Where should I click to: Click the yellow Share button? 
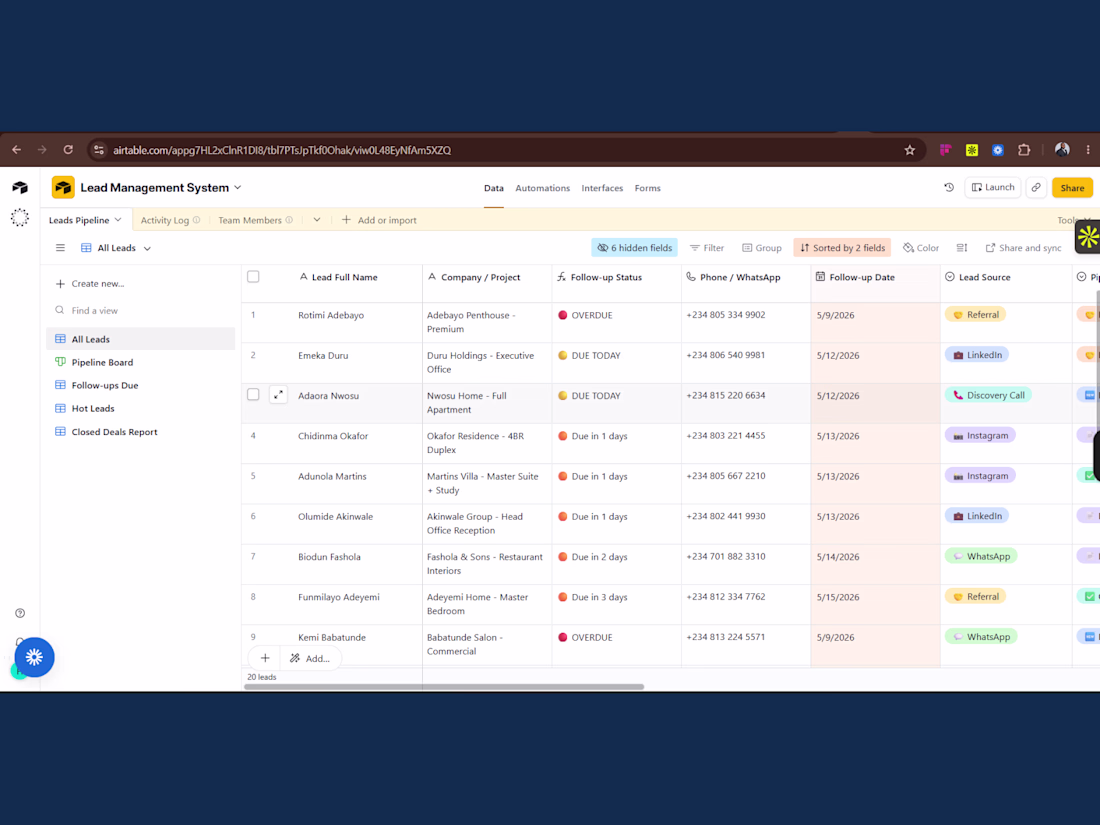pyautogui.click(x=1072, y=187)
